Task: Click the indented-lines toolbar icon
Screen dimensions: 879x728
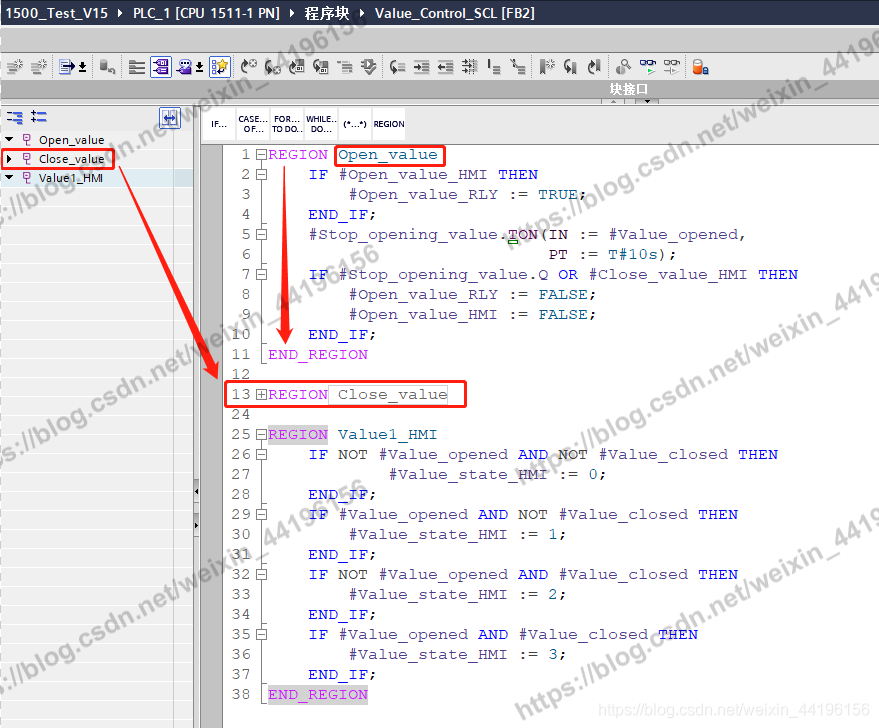Action: point(345,67)
